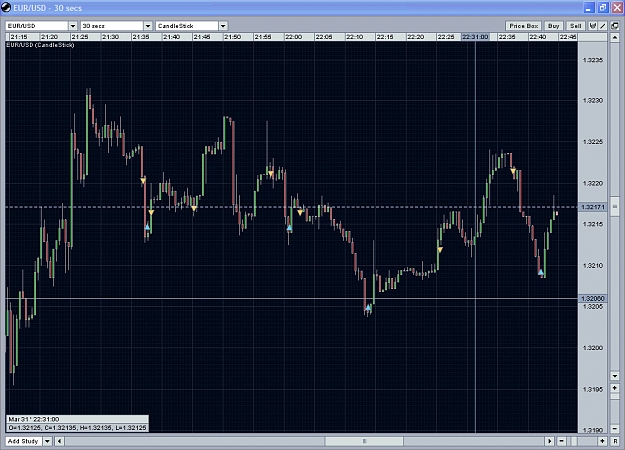Viewport: 625px width, 450px height.
Task: Minimize the EUR/USD chart window
Action: (589, 8)
